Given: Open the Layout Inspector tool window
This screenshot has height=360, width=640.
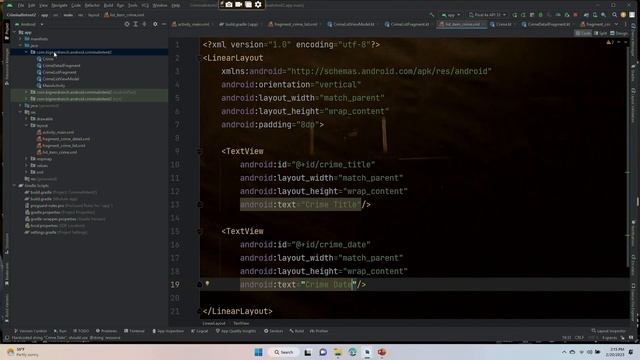Looking at the screenshot, I should [609, 331].
